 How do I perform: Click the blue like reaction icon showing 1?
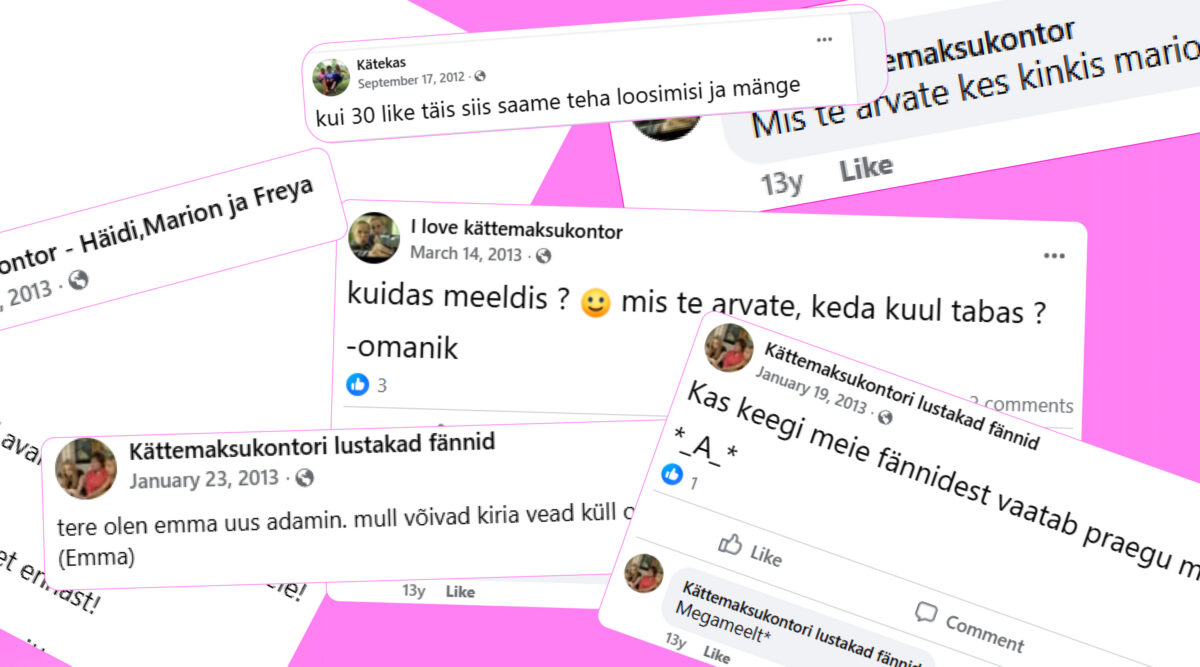tap(672, 475)
